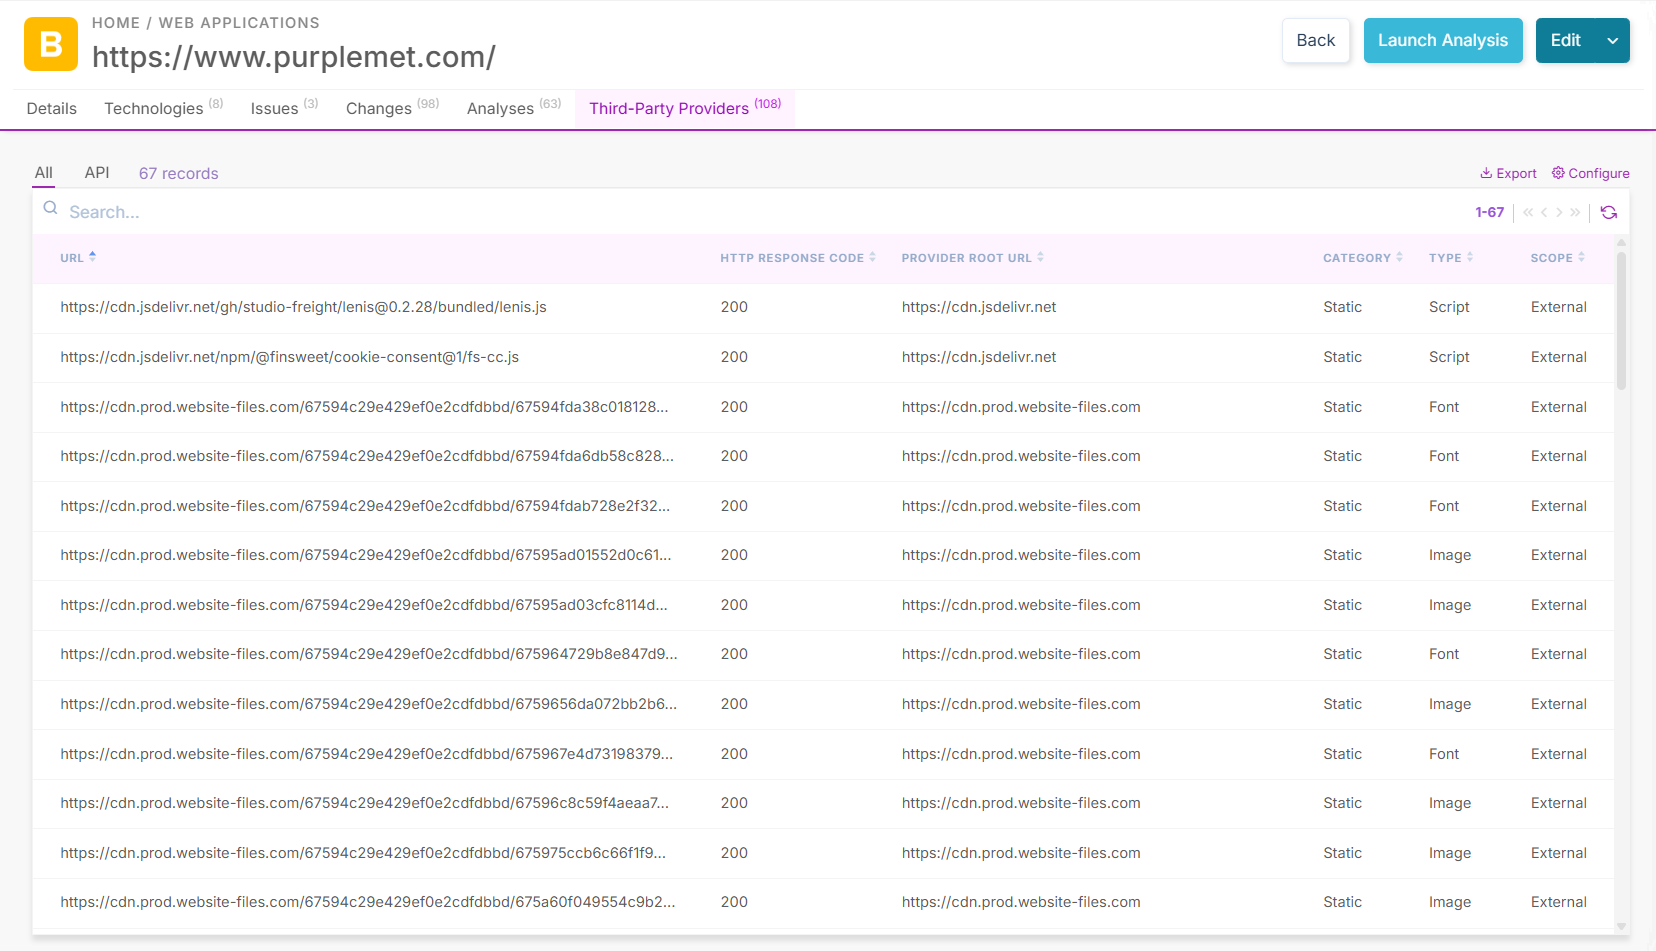1656x951 pixels.
Task: Export the providers list
Action: [x=1508, y=173]
